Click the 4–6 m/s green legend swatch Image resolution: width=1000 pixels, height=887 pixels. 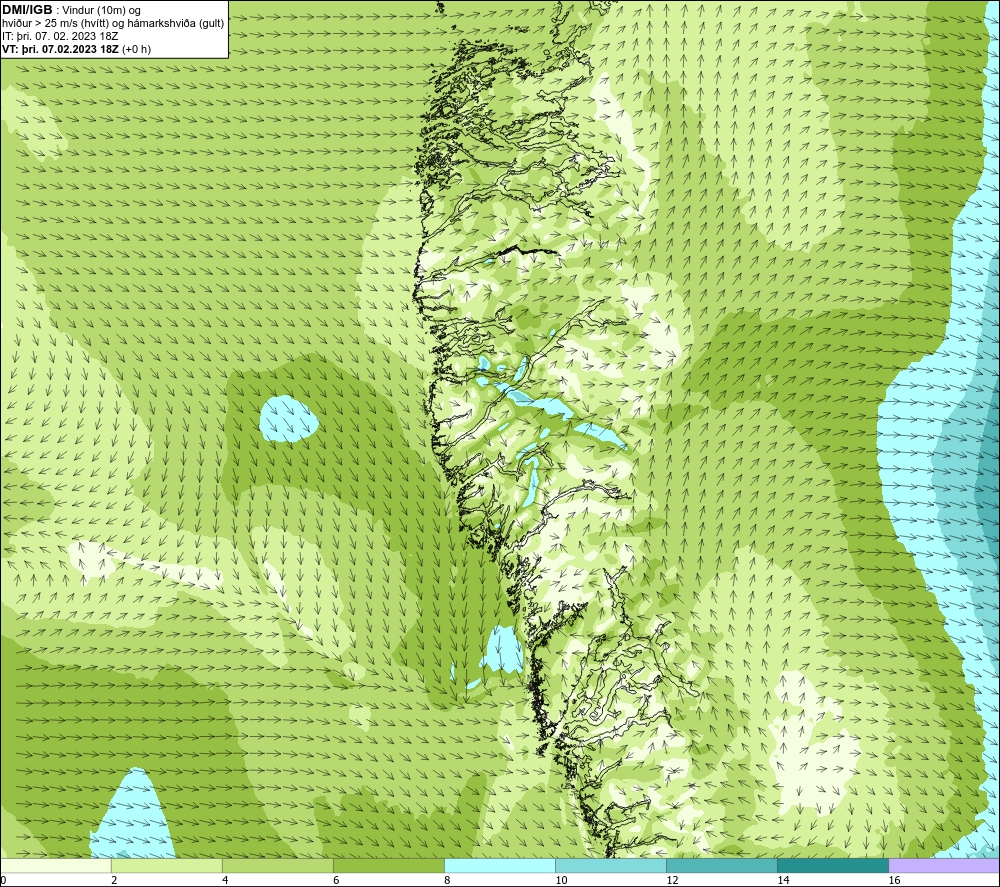(277, 865)
